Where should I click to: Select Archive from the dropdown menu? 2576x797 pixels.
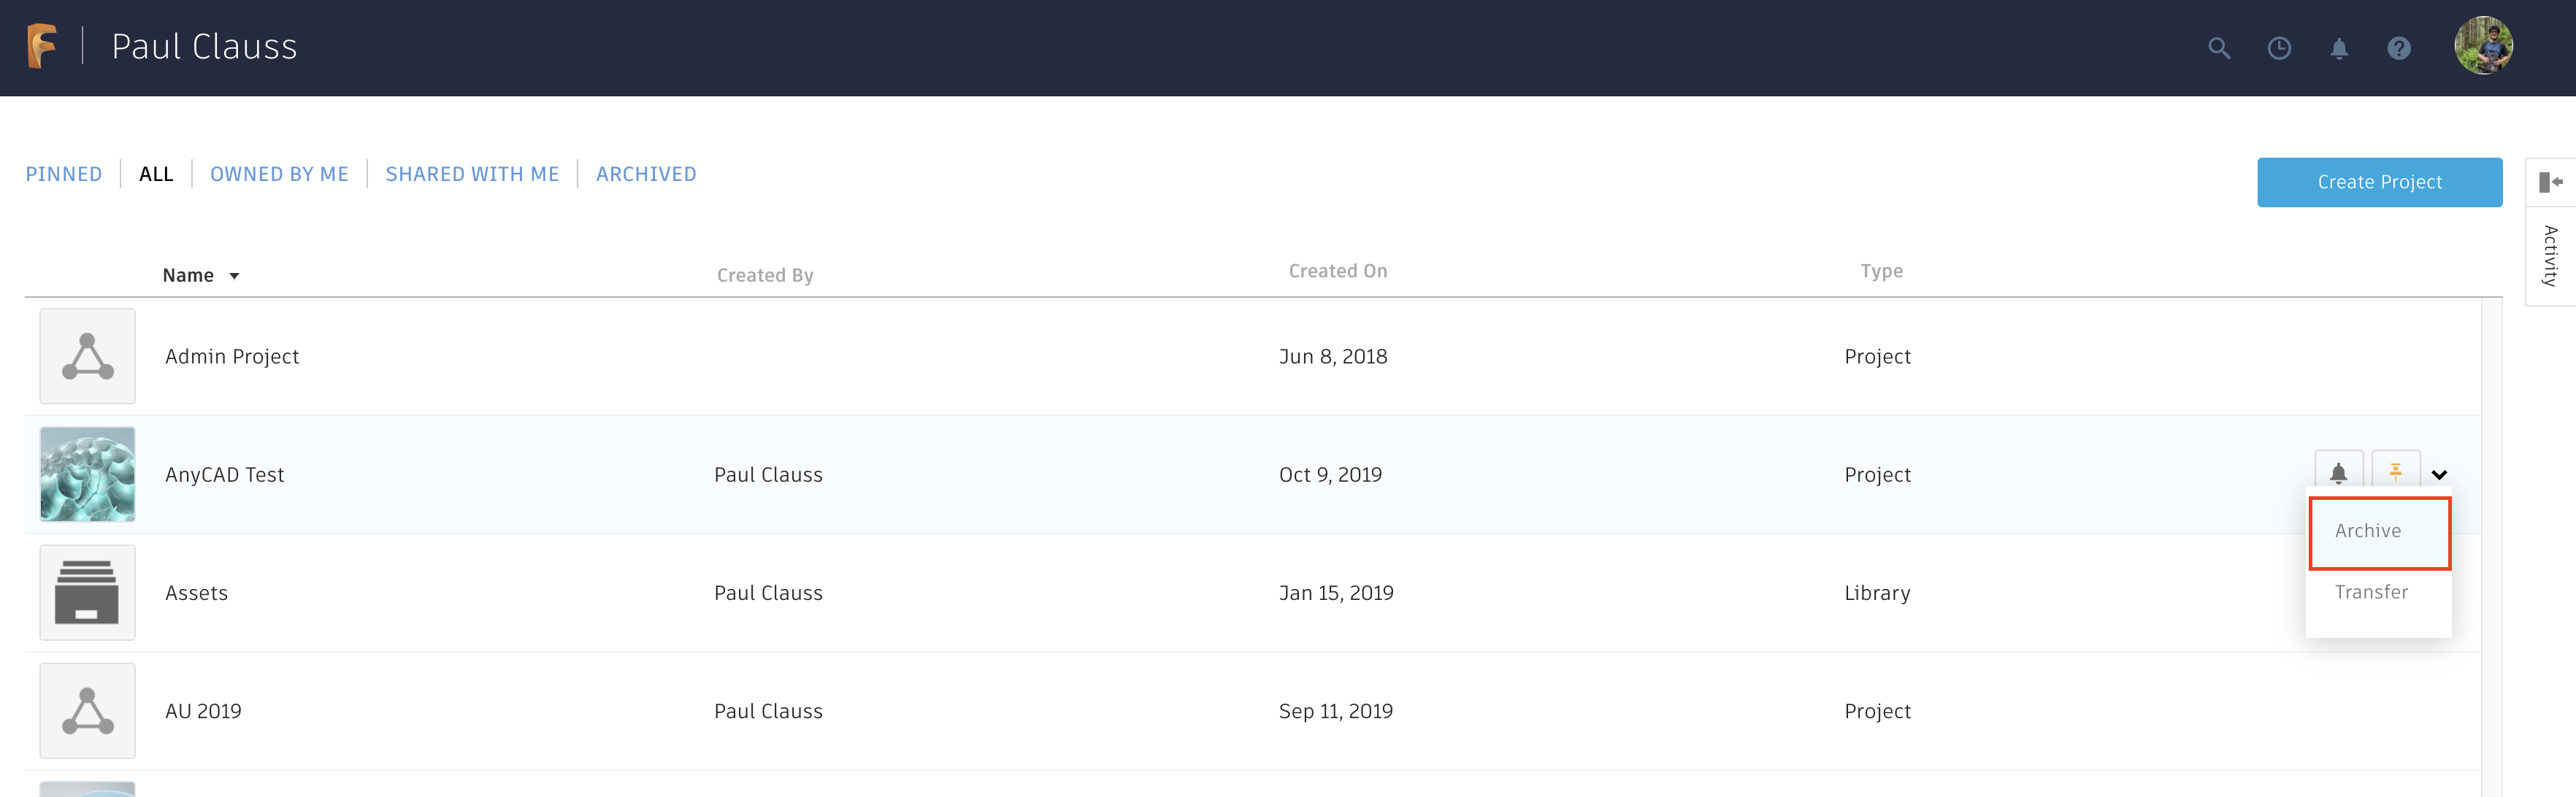coord(2368,531)
